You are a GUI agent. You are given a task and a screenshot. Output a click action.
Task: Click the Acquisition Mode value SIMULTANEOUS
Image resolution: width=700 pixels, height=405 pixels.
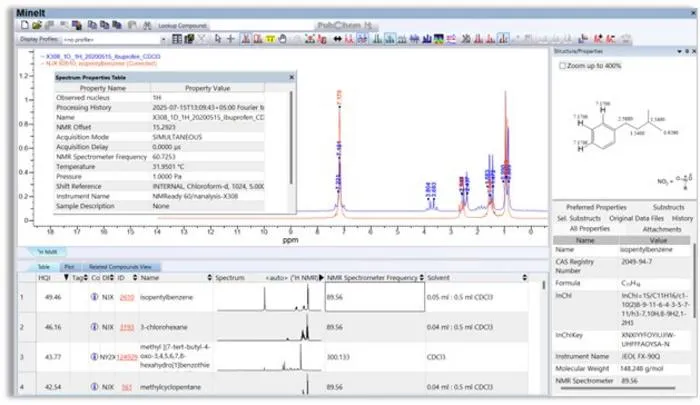point(177,137)
